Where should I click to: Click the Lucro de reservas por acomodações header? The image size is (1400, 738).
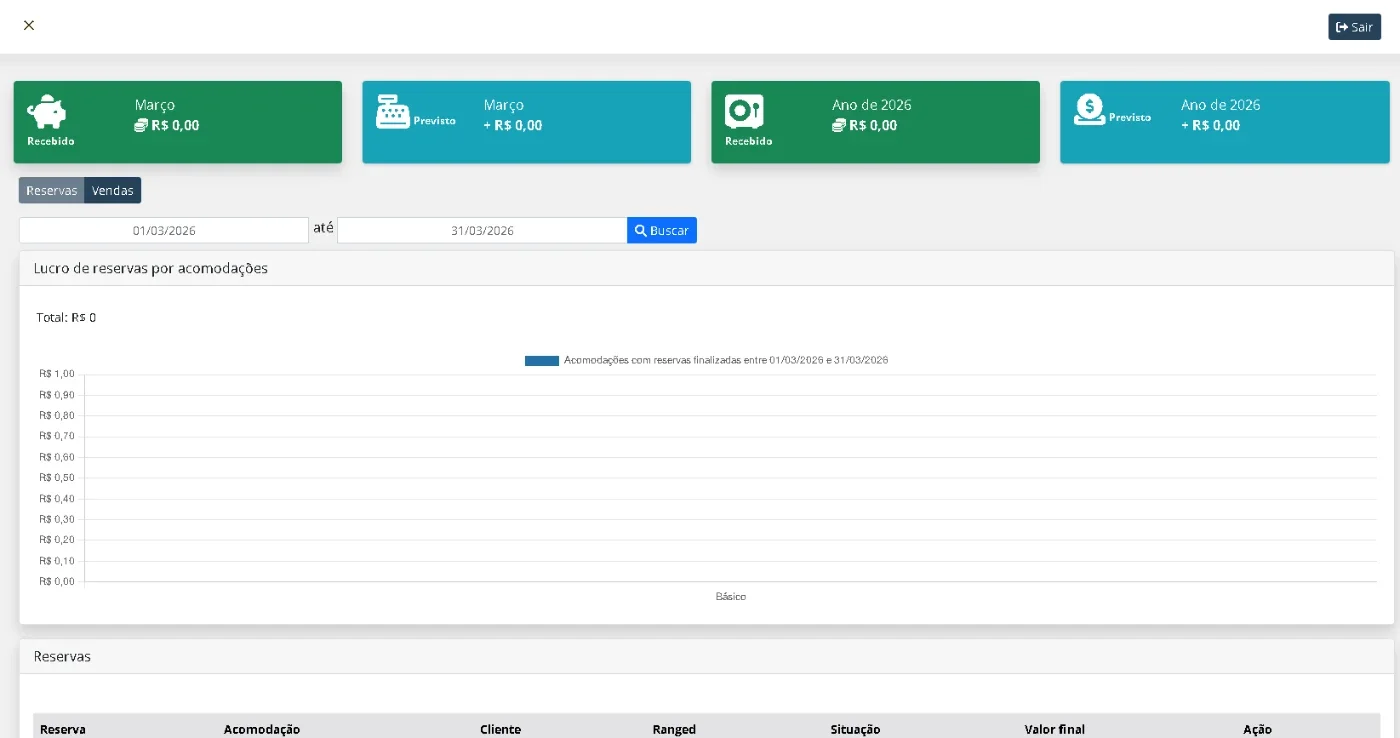point(706,268)
